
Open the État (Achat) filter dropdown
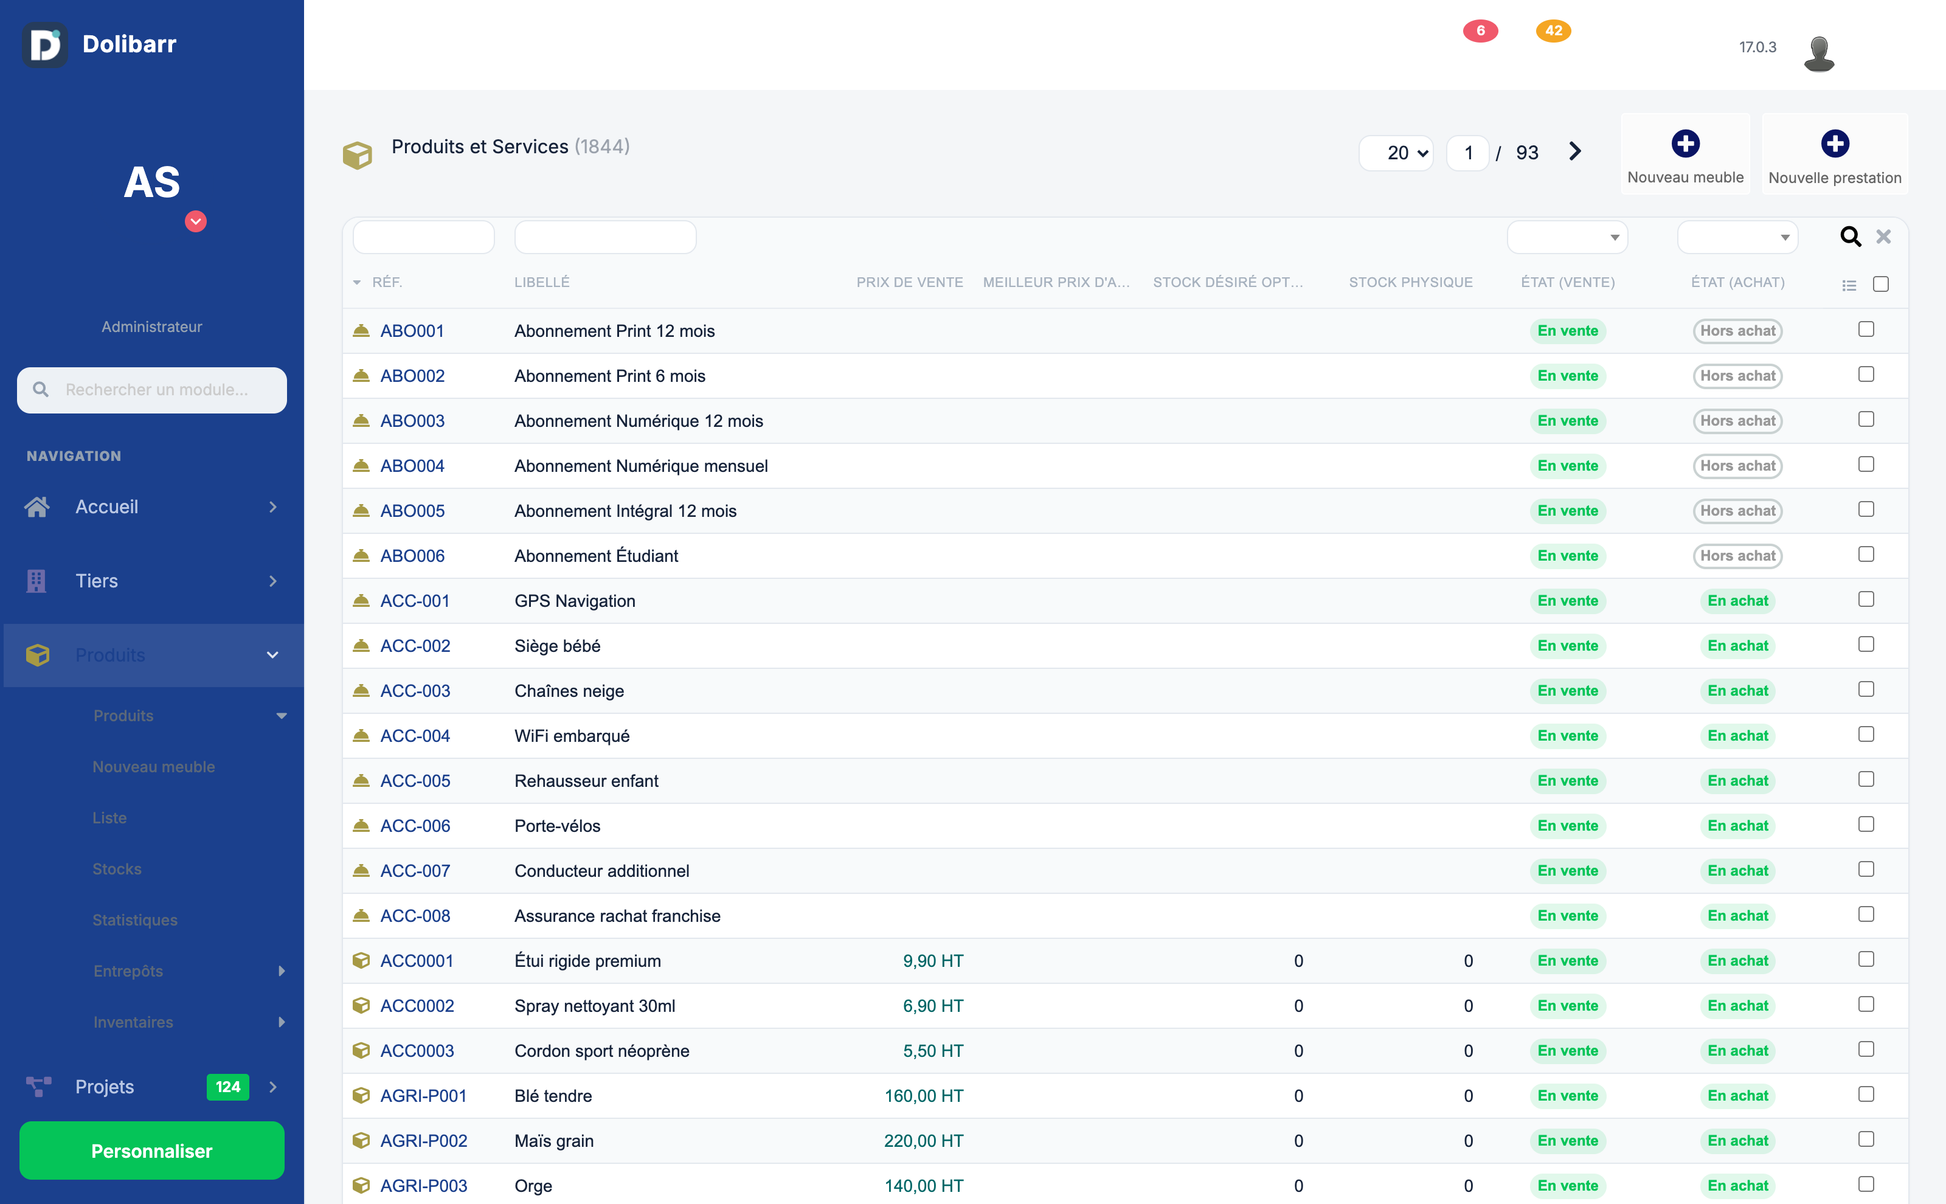1737,237
